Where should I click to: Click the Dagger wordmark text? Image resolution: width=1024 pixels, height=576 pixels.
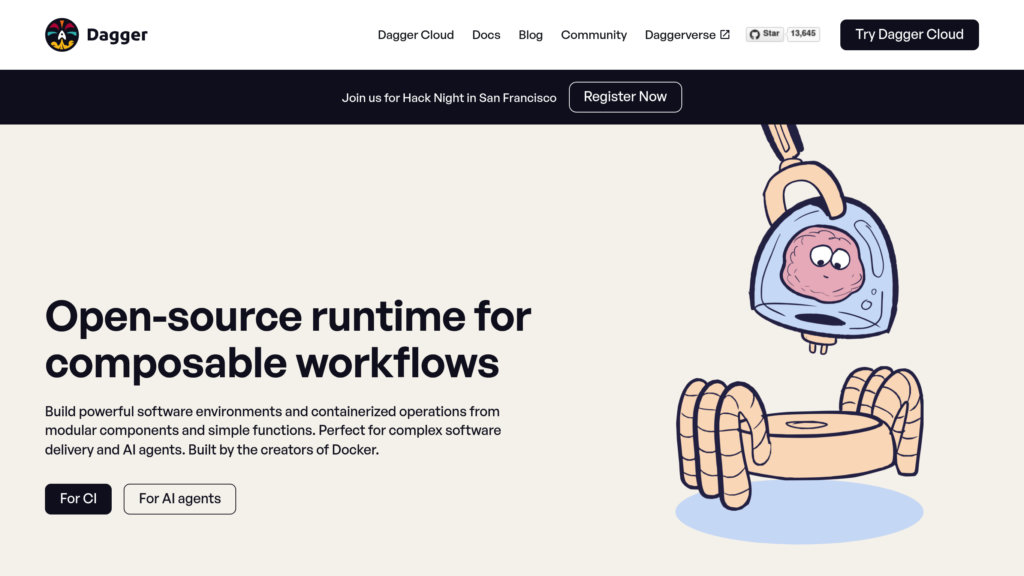tap(117, 35)
